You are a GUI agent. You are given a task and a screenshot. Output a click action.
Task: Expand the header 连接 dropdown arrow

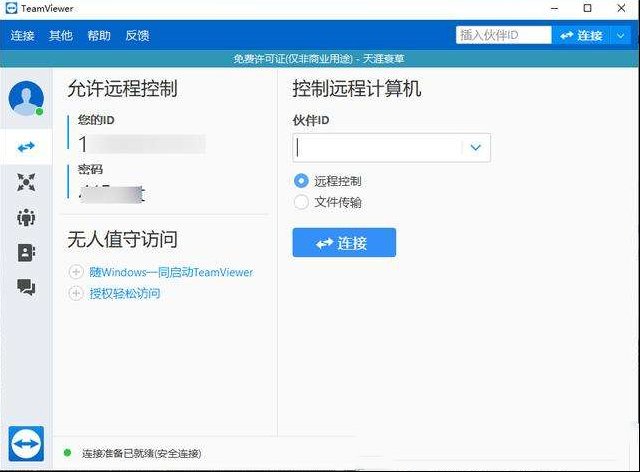(x=621, y=36)
